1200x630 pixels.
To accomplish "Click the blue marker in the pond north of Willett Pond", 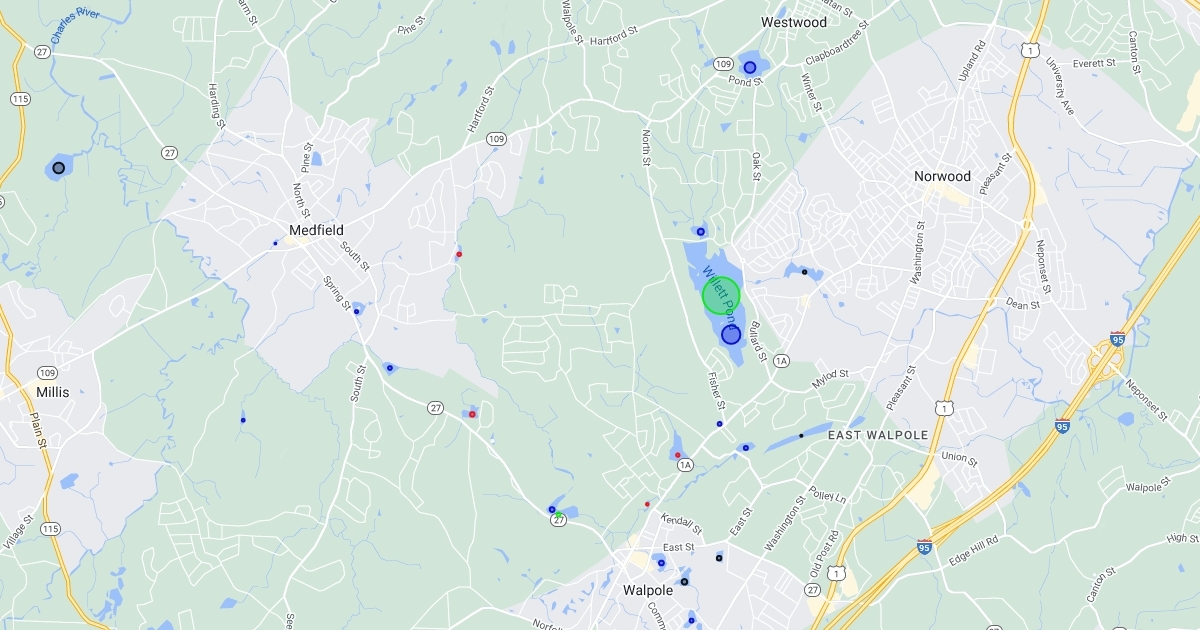I will click(x=701, y=232).
